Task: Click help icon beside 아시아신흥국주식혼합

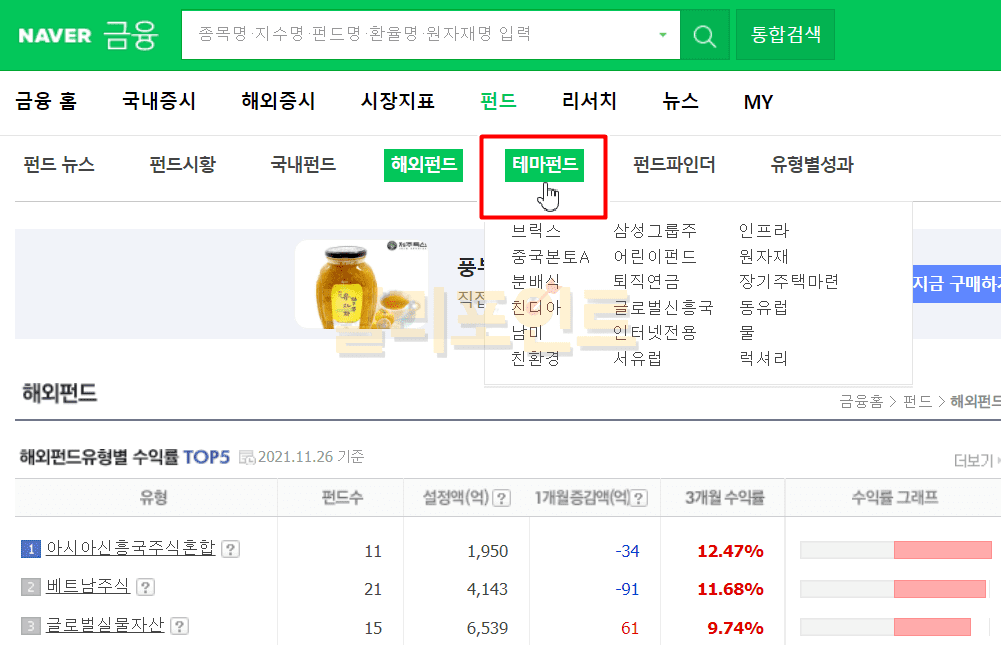Action: click(x=230, y=549)
